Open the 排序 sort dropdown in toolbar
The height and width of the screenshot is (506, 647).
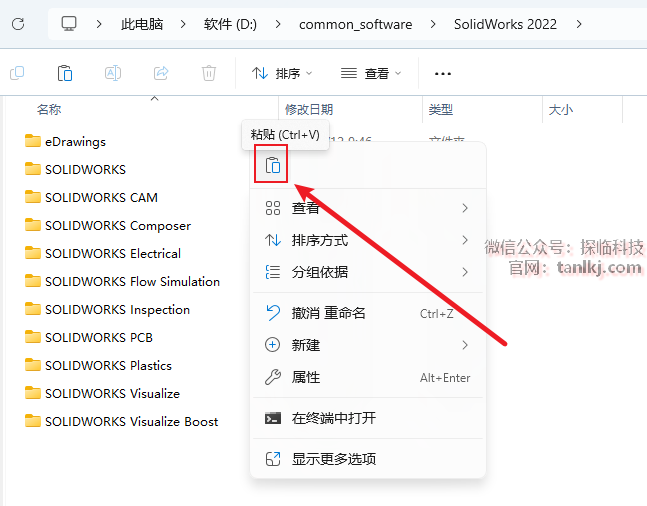(282, 73)
